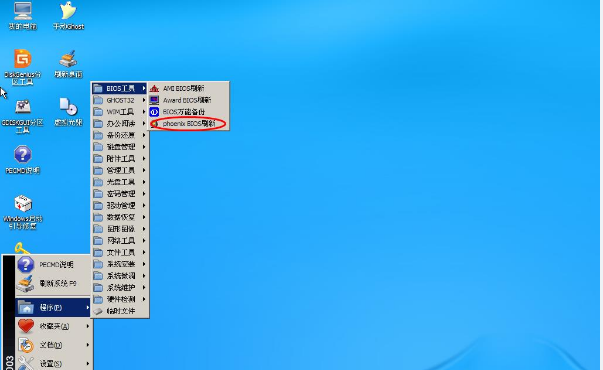Image resolution: width=603 pixels, height=370 pixels.
Task: Open the 驱动管理 menu entry
Action: (x=120, y=205)
